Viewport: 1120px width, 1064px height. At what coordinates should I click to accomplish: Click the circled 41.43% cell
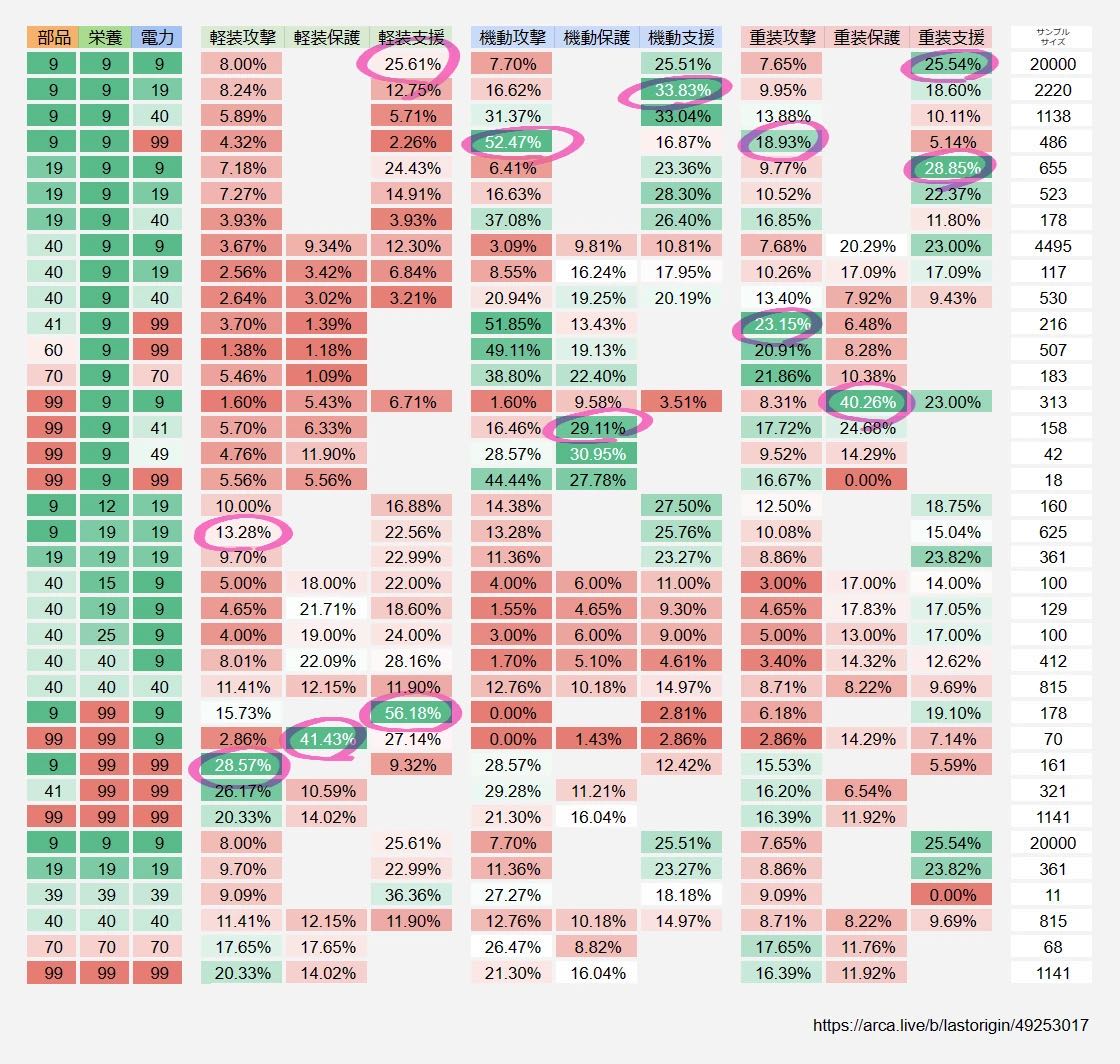tap(327, 739)
